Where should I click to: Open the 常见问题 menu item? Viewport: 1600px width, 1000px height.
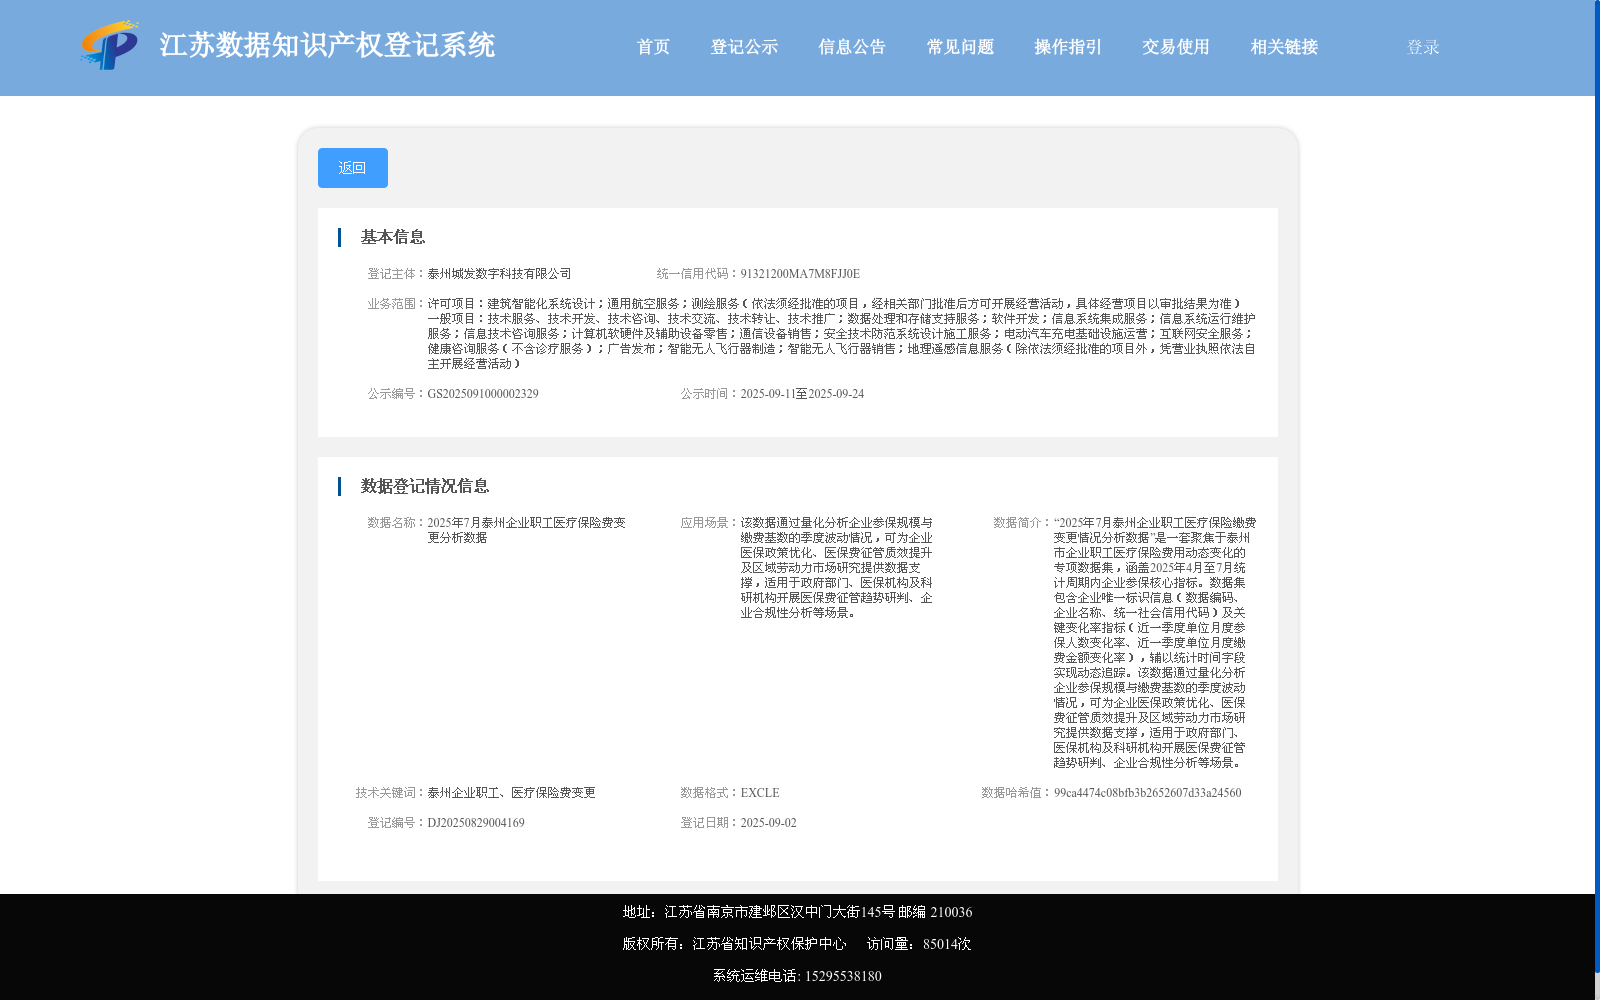click(x=961, y=47)
